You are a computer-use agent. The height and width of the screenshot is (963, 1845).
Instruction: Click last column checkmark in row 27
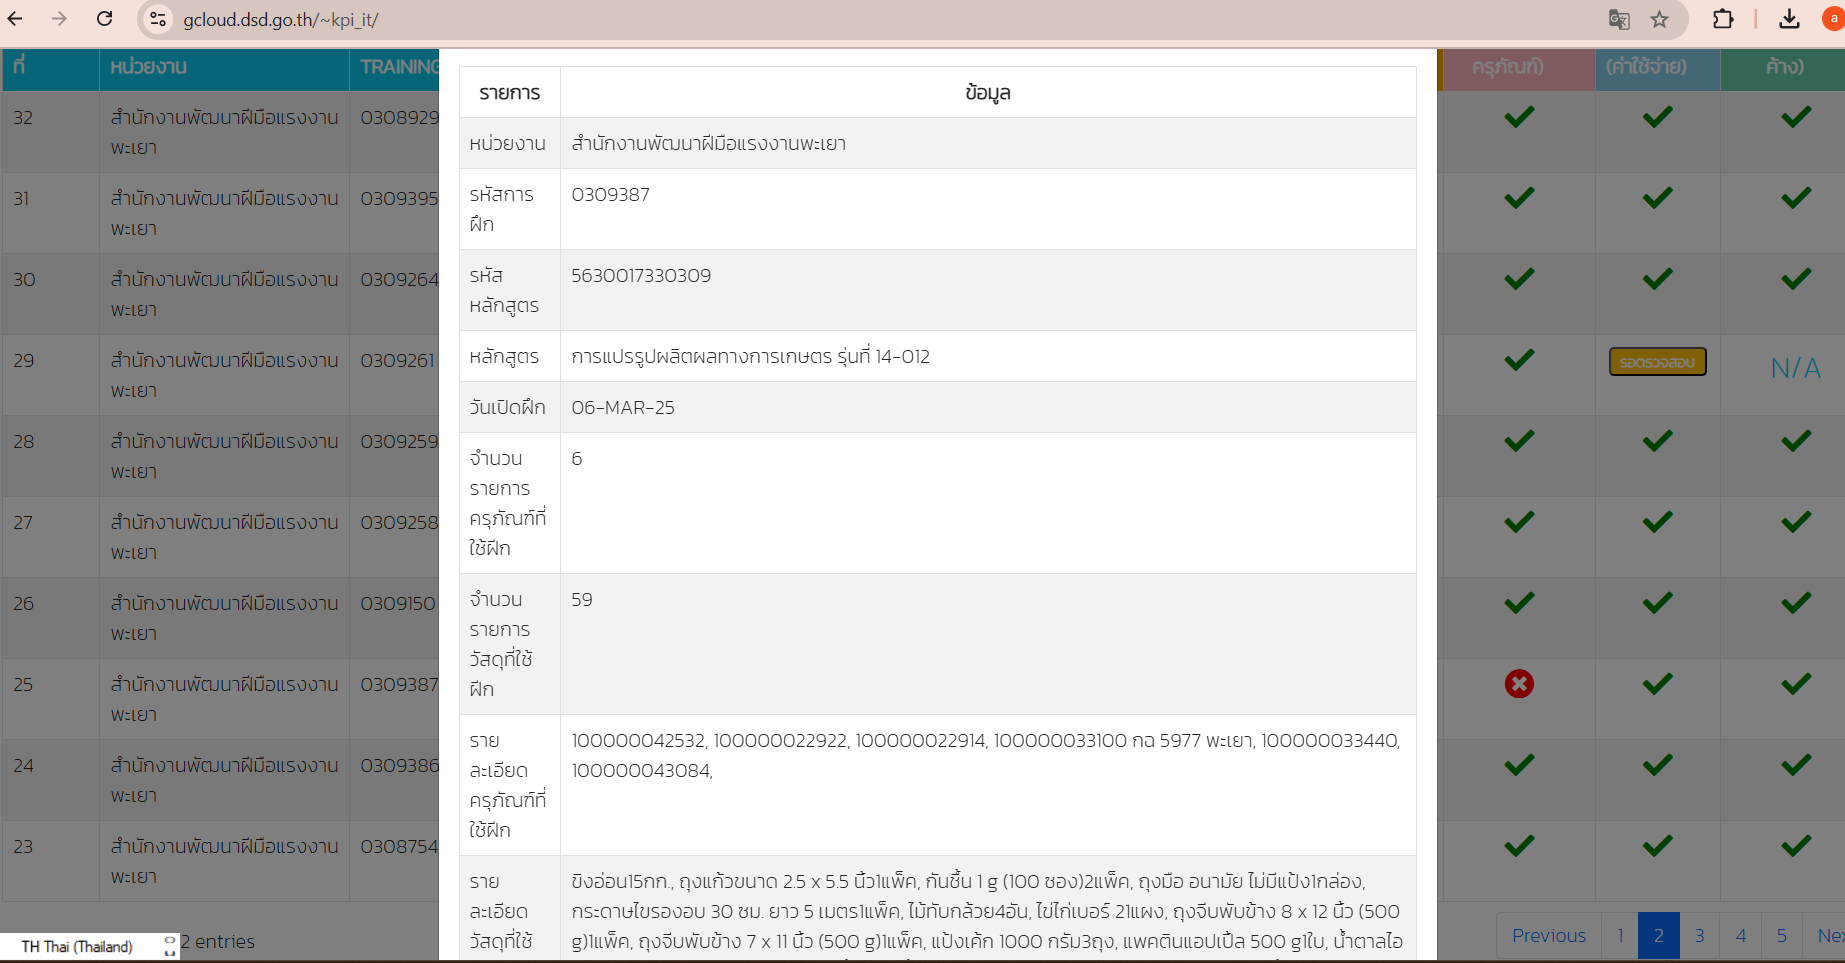(1796, 522)
